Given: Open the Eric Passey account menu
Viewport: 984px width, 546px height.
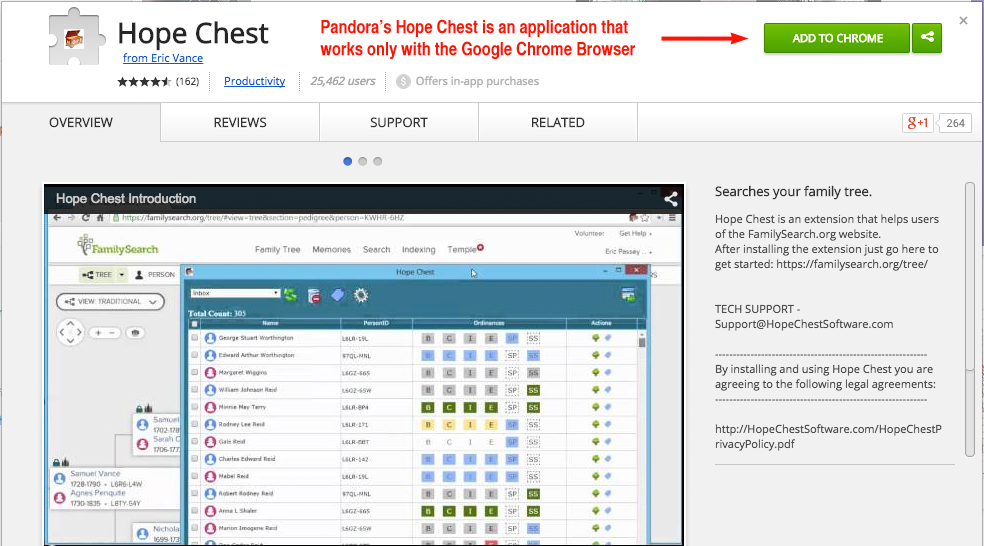Looking at the screenshot, I should [x=628, y=252].
